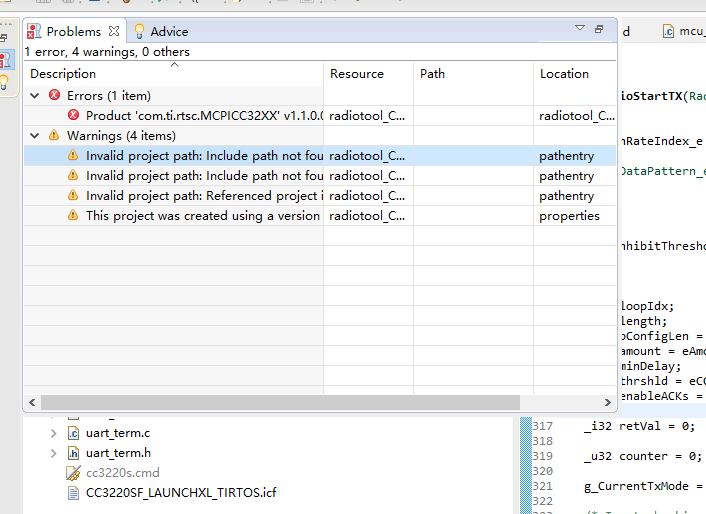Click the Product error row's Resource cell
Image resolution: width=706 pixels, height=514 pixels.
tap(367, 116)
